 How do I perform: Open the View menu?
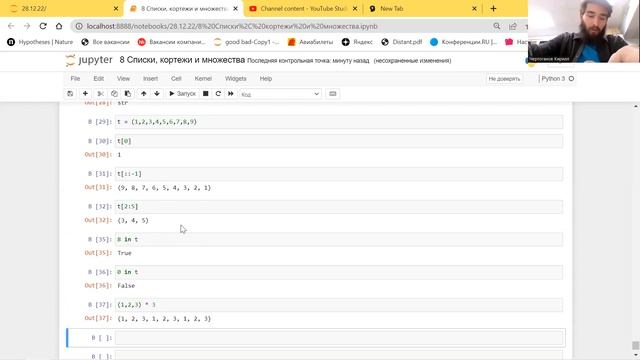pos(123,79)
